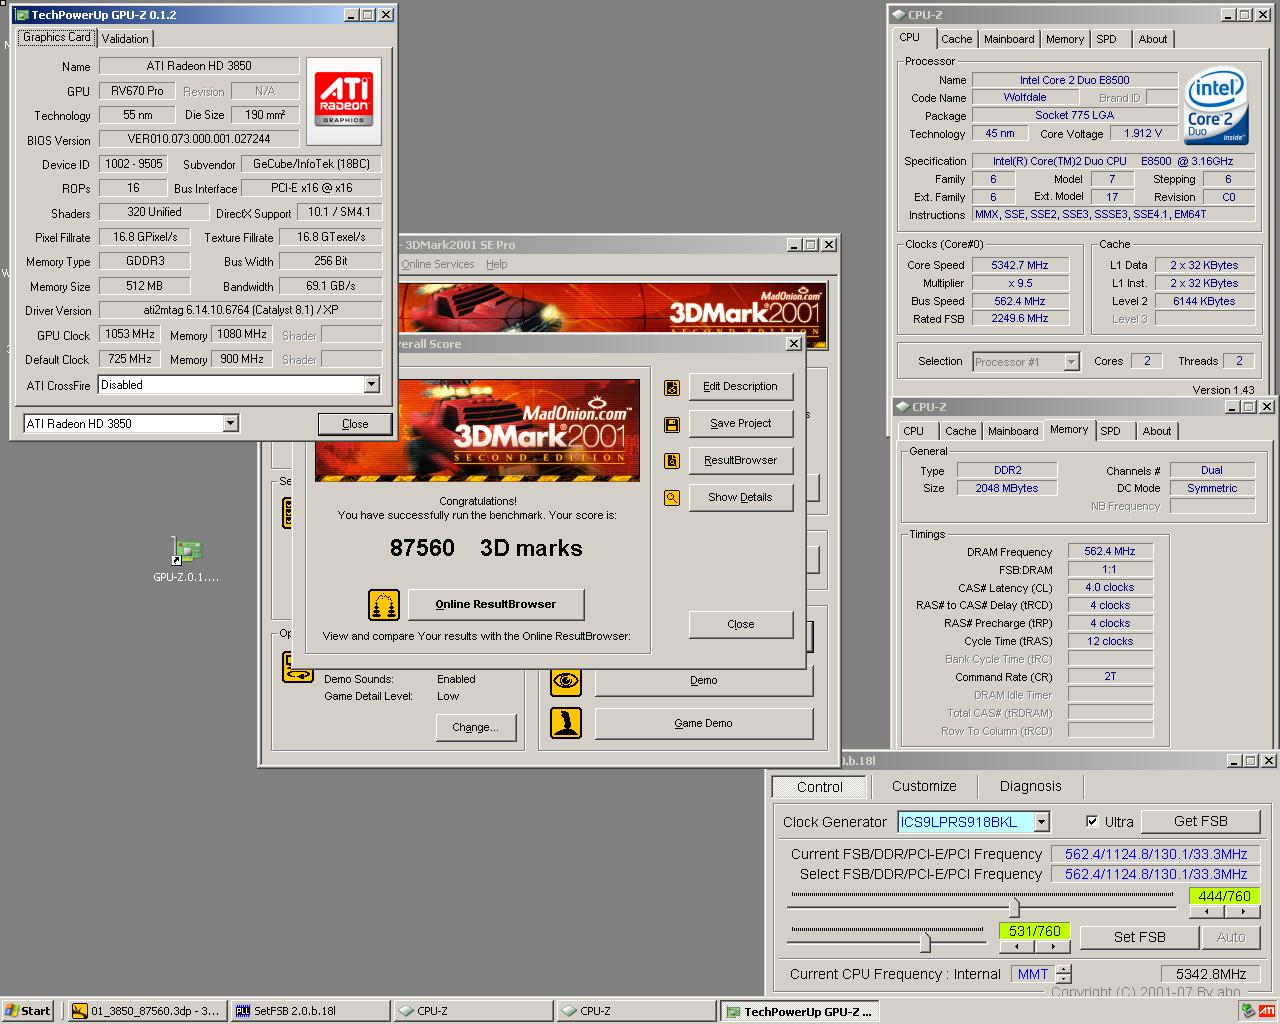Open the ATI Radeon HD 3850 card selector

[x=230, y=424]
